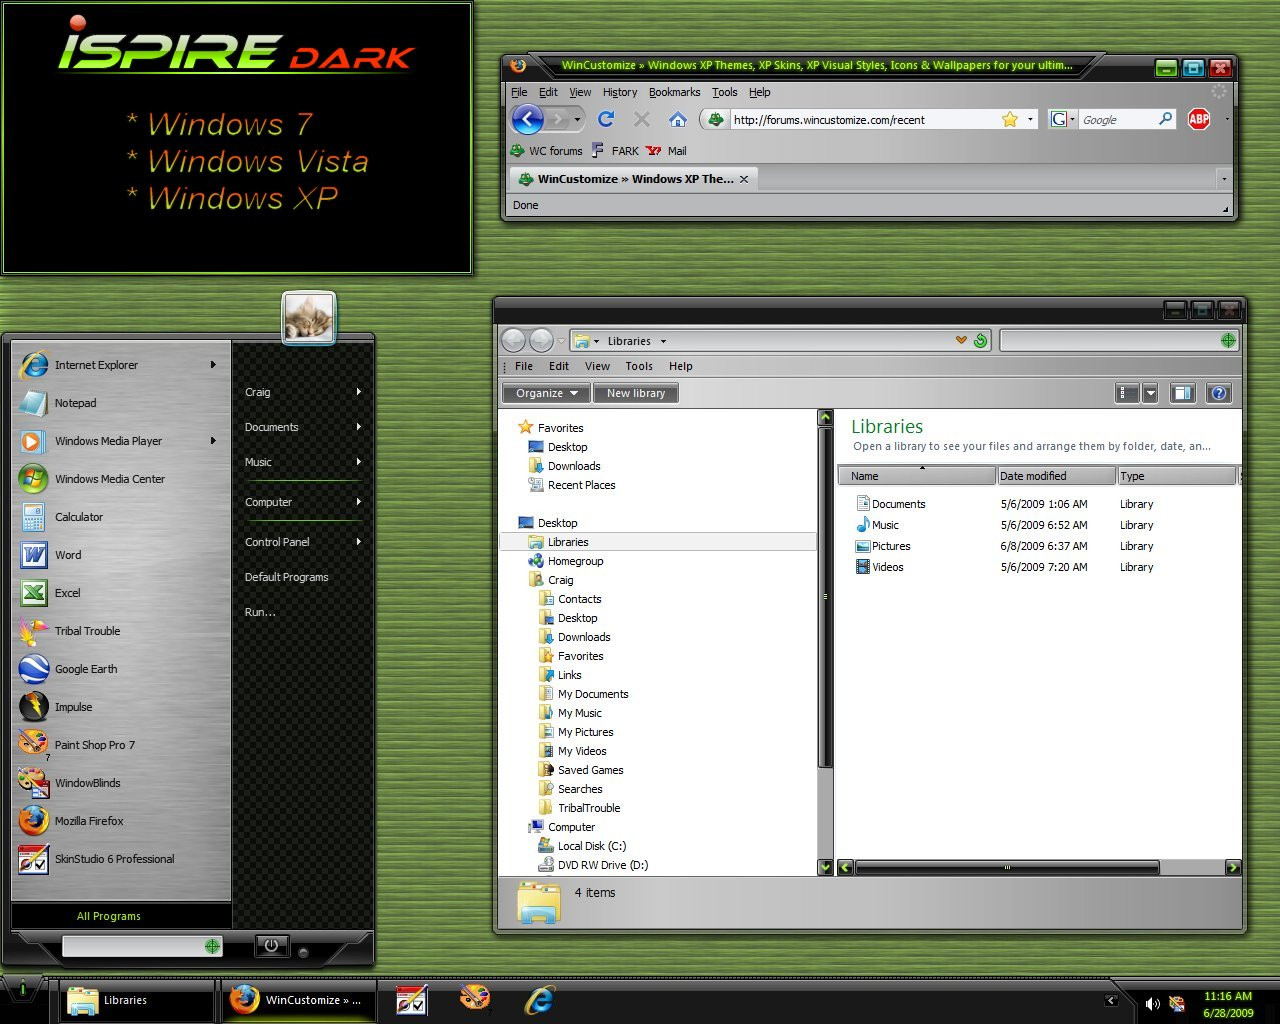Viewport: 1280px width, 1024px height.
Task: Select Pictures library in file list
Action: tap(883, 546)
